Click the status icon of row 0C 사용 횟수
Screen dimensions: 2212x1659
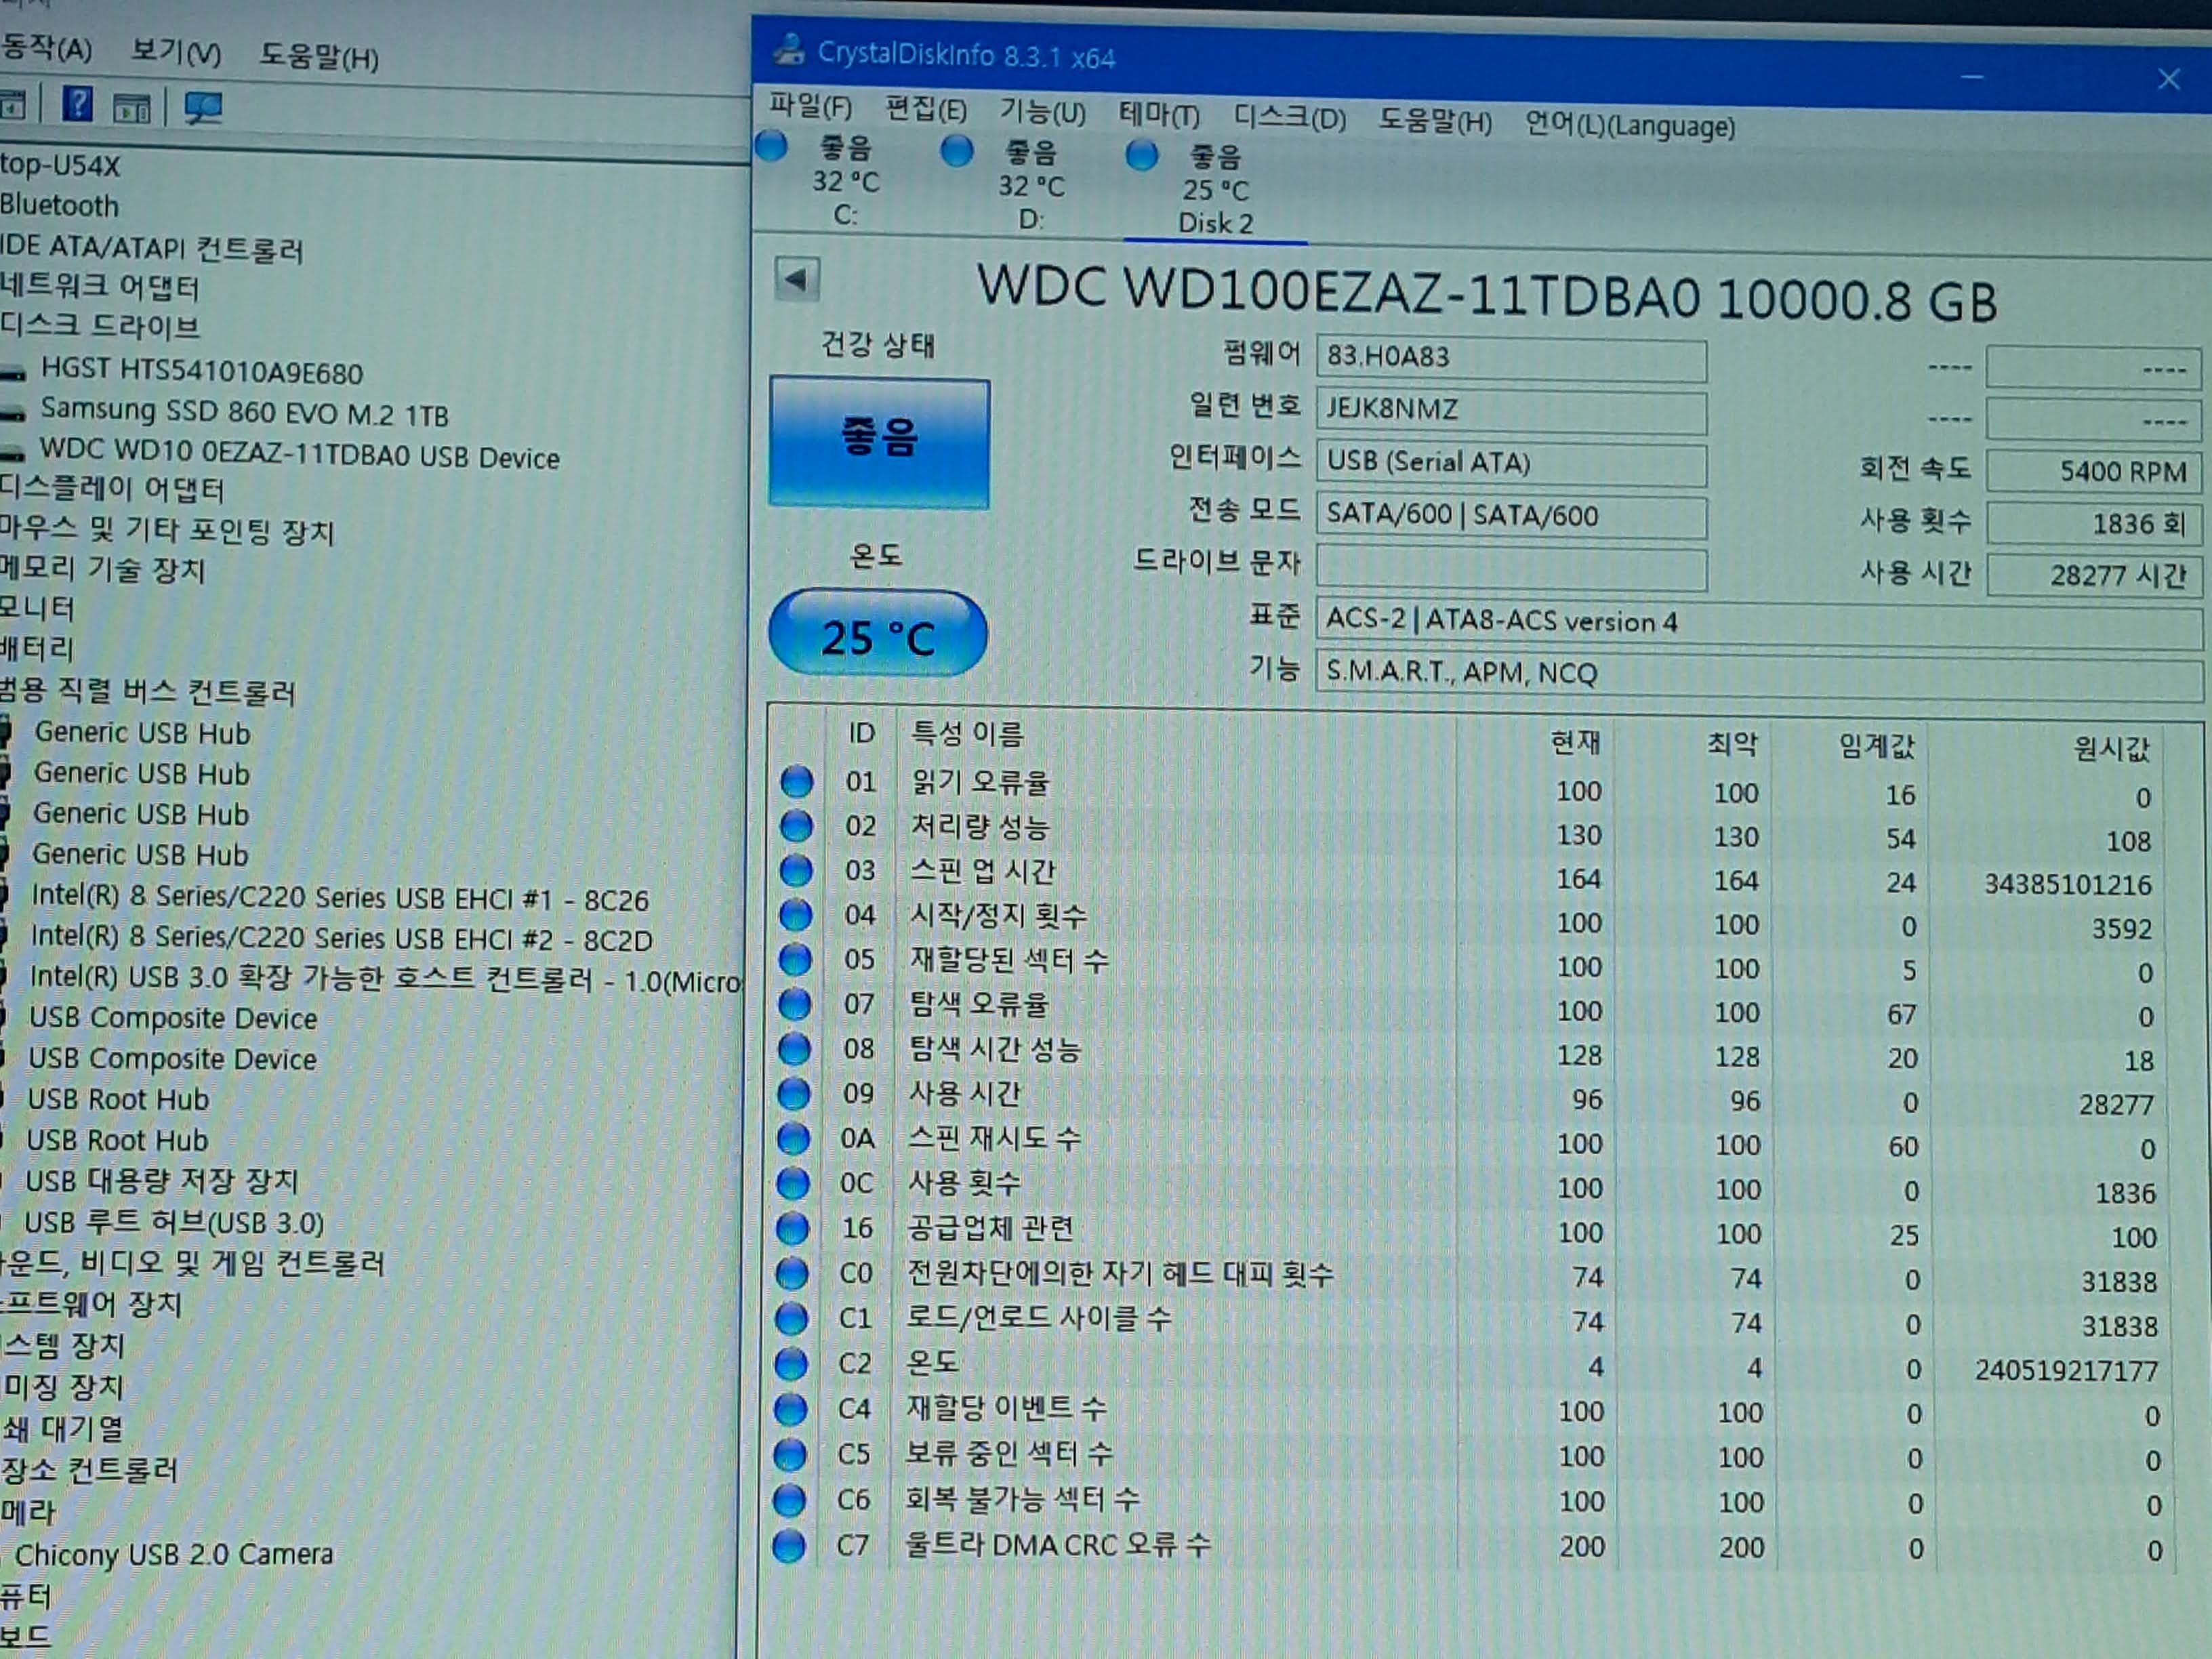click(x=793, y=1183)
